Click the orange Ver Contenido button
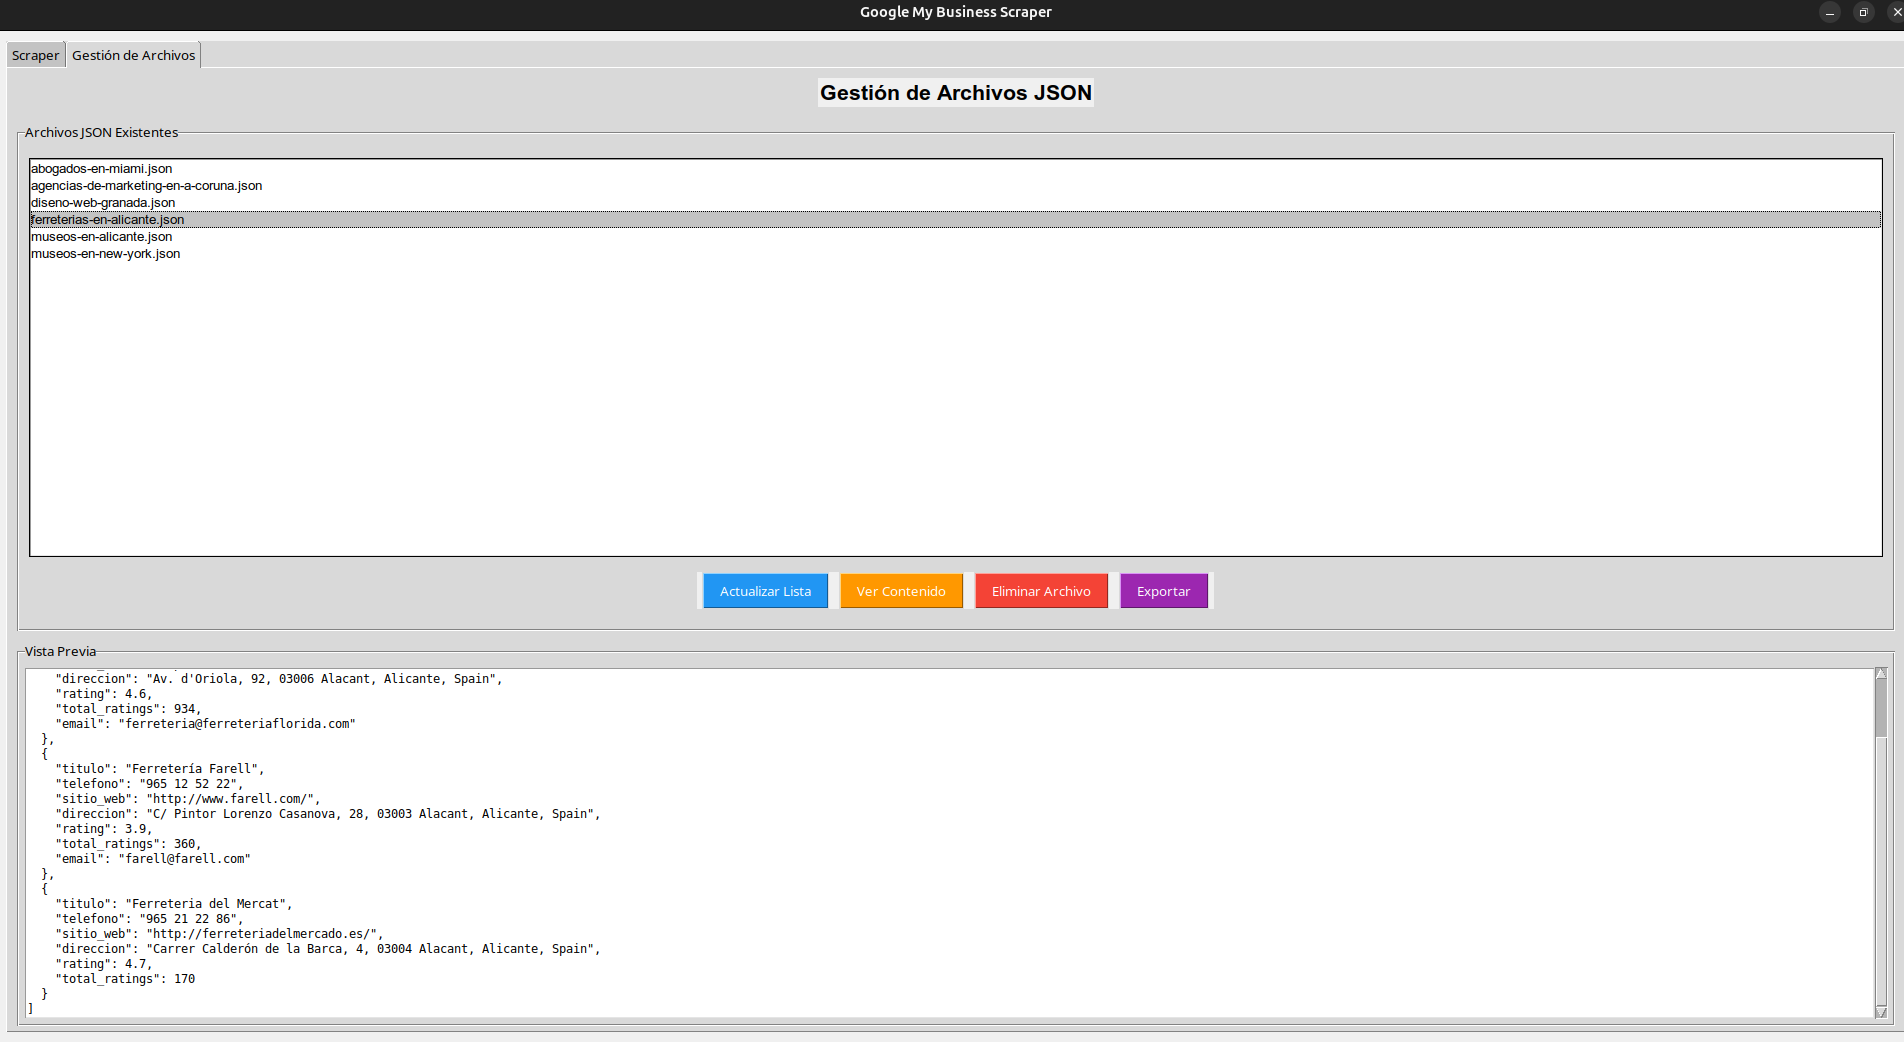The image size is (1904, 1042). [900, 591]
